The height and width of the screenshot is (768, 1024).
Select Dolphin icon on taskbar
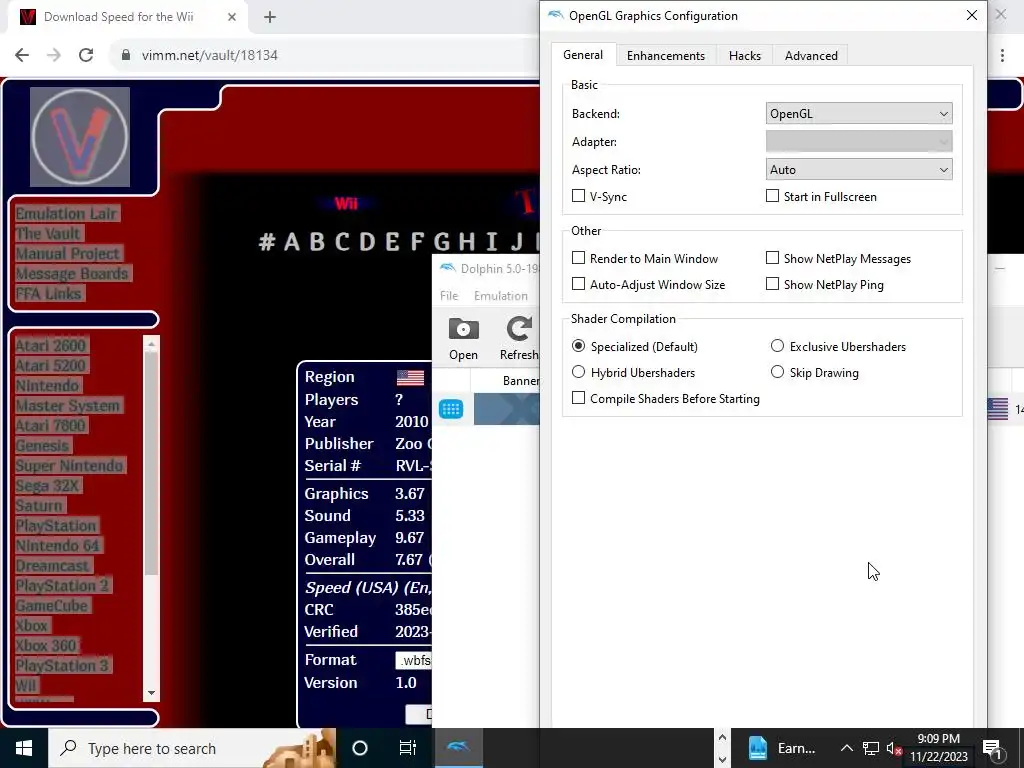click(458, 748)
